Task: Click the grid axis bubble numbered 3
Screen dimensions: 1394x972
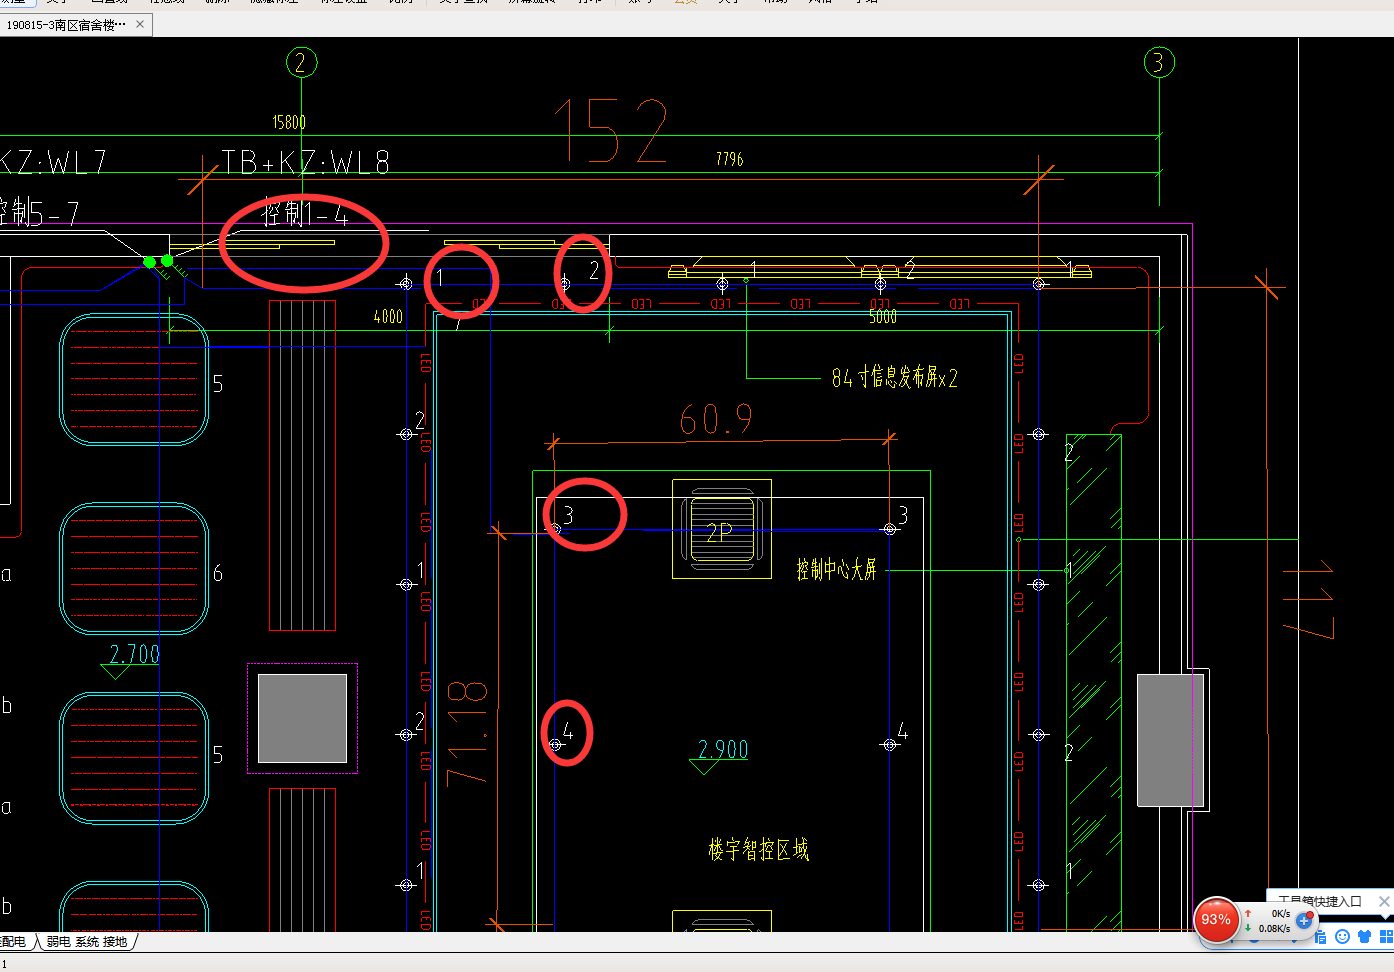Action: [x=1159, y=63]
